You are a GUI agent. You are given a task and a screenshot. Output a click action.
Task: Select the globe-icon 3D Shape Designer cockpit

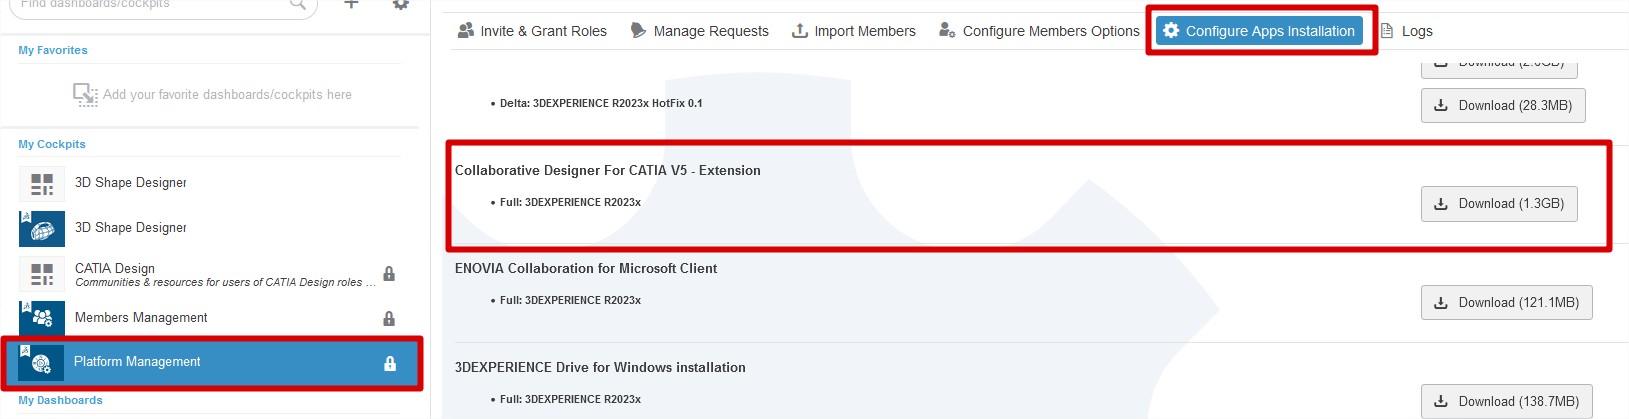(42, 228)
